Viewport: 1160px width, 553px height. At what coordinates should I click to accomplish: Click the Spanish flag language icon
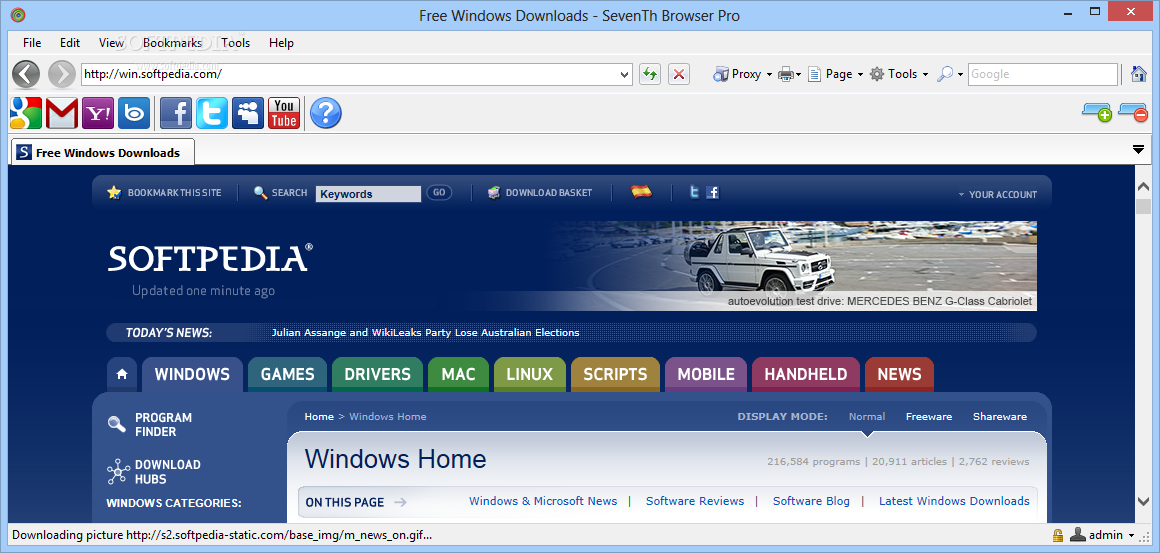click(641, 192)
